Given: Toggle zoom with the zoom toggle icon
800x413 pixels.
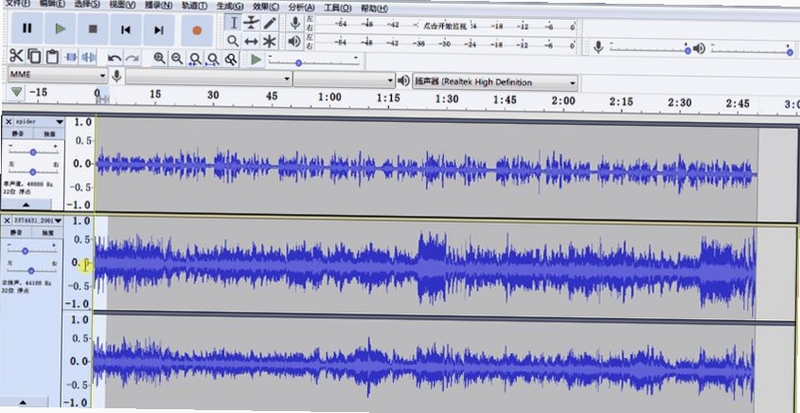Looking at the screenshot, I should tap(231, 60).
